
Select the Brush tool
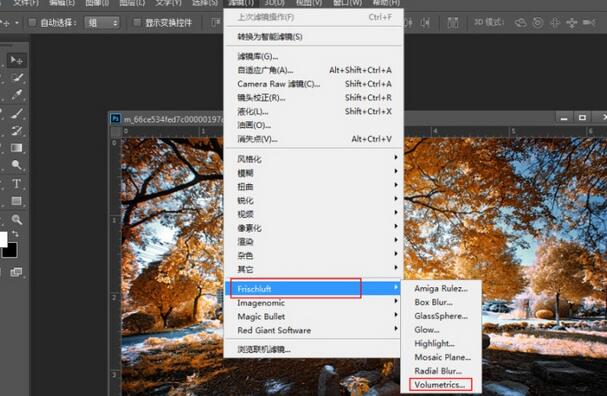[x=17, y=113]
